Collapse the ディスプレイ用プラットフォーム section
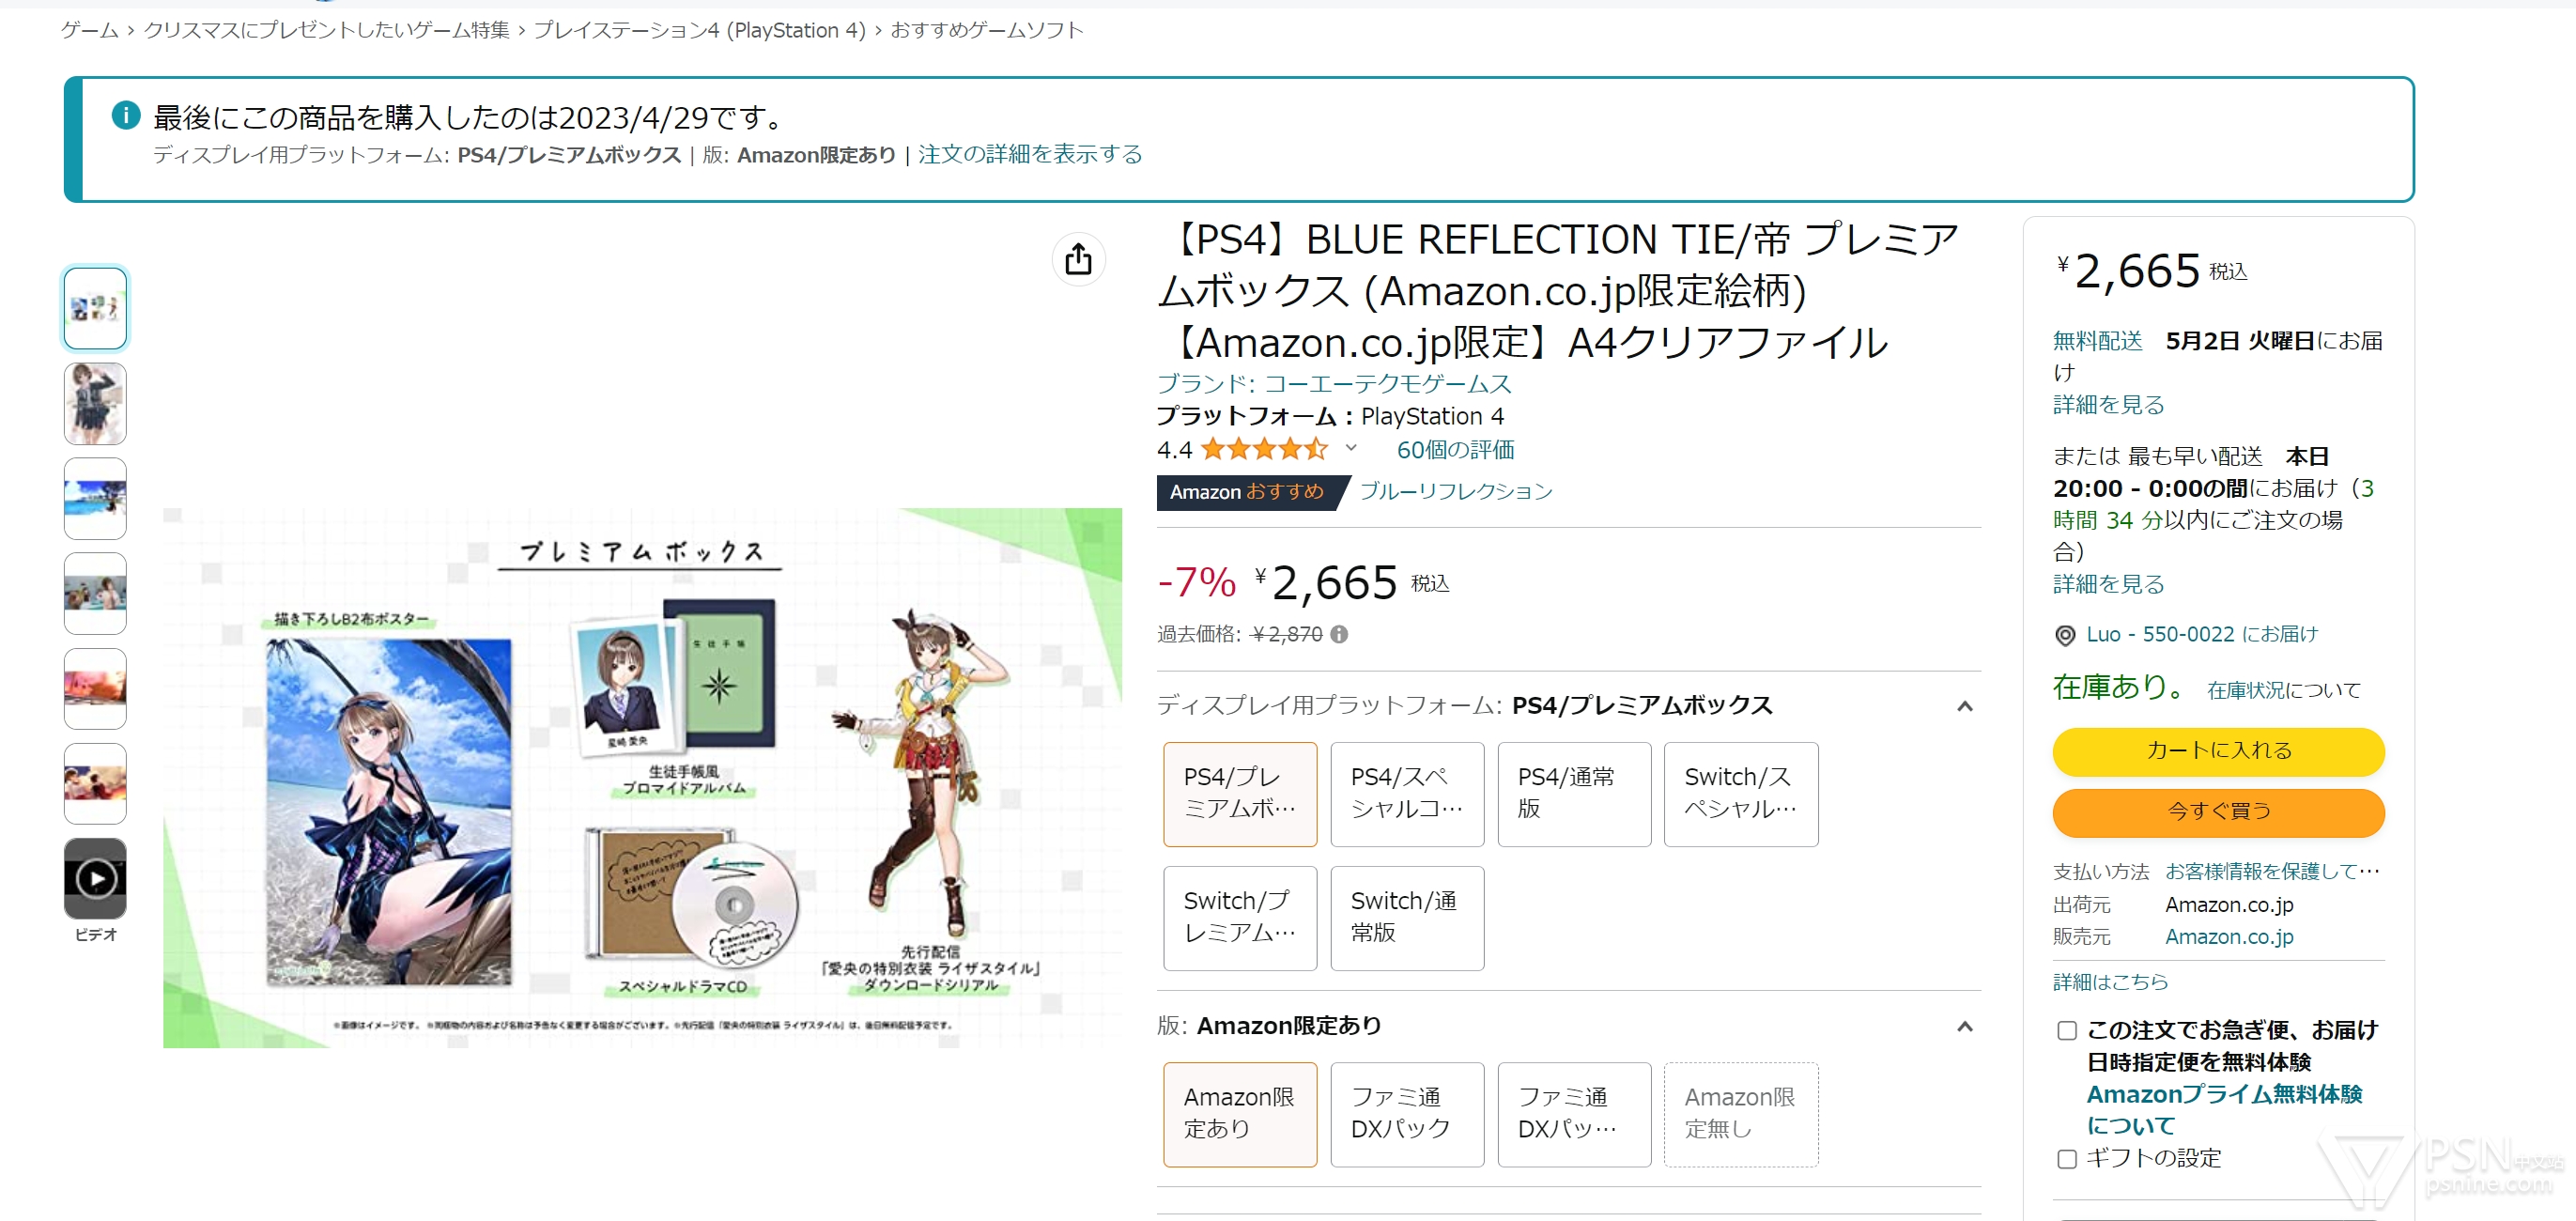This screenshot has width=2576, height=1221. click(1964, 706)
